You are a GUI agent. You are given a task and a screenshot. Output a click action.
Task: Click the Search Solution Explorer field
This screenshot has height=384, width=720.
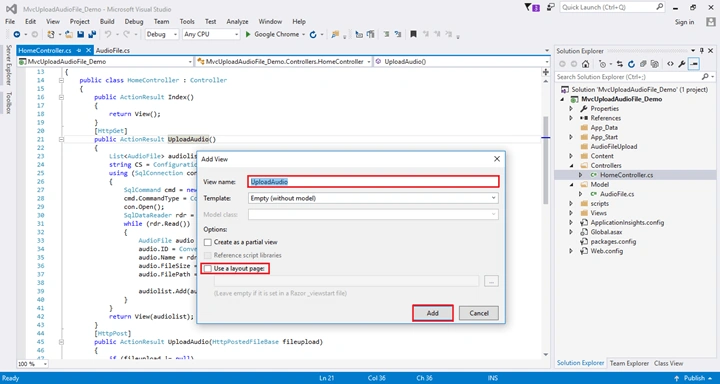[636, 77]
